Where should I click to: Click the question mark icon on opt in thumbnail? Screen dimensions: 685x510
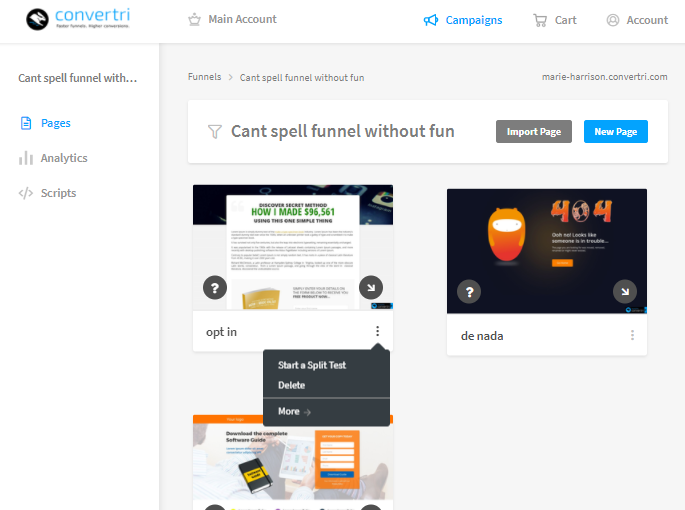click(215, 288)
